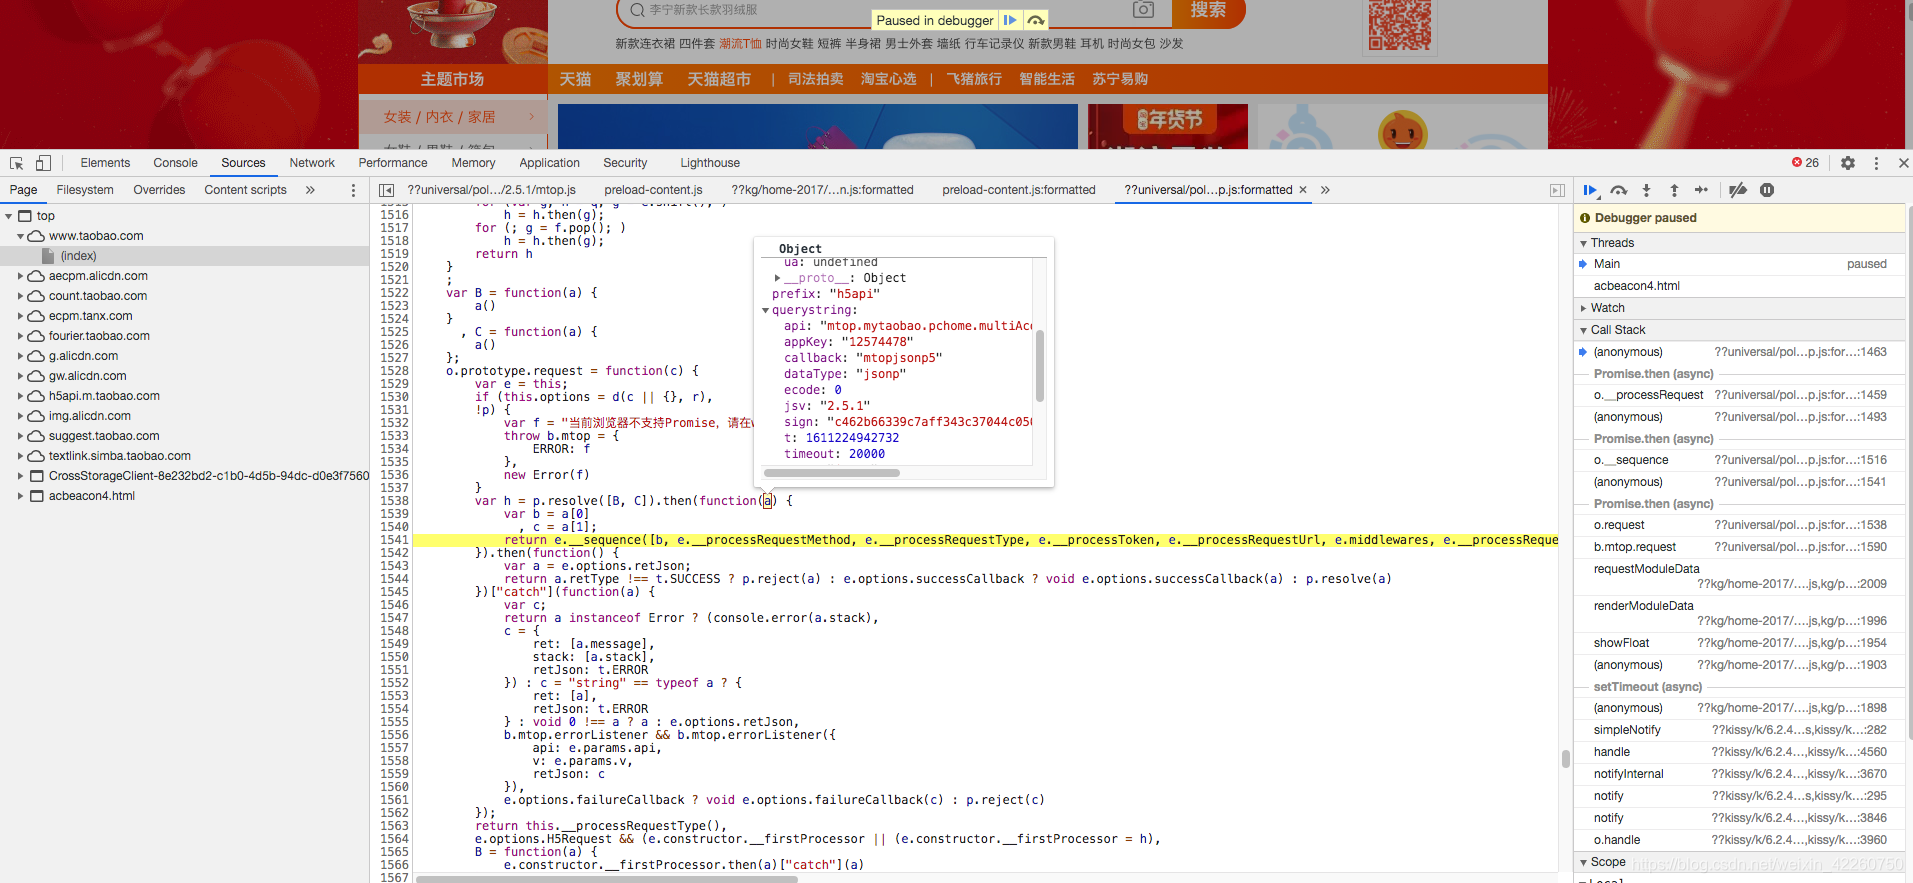The height and width of the screenshot is (883, 1913).
Task: Switch to the Console panel
Action: pos(175,163)
